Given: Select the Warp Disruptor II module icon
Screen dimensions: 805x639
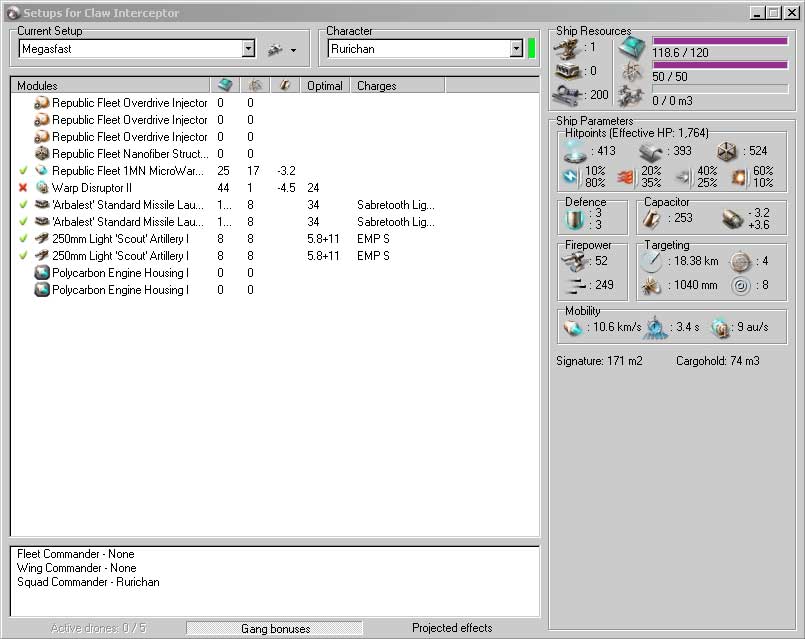Looking at the screenshot, I should (x=42, y=187).
